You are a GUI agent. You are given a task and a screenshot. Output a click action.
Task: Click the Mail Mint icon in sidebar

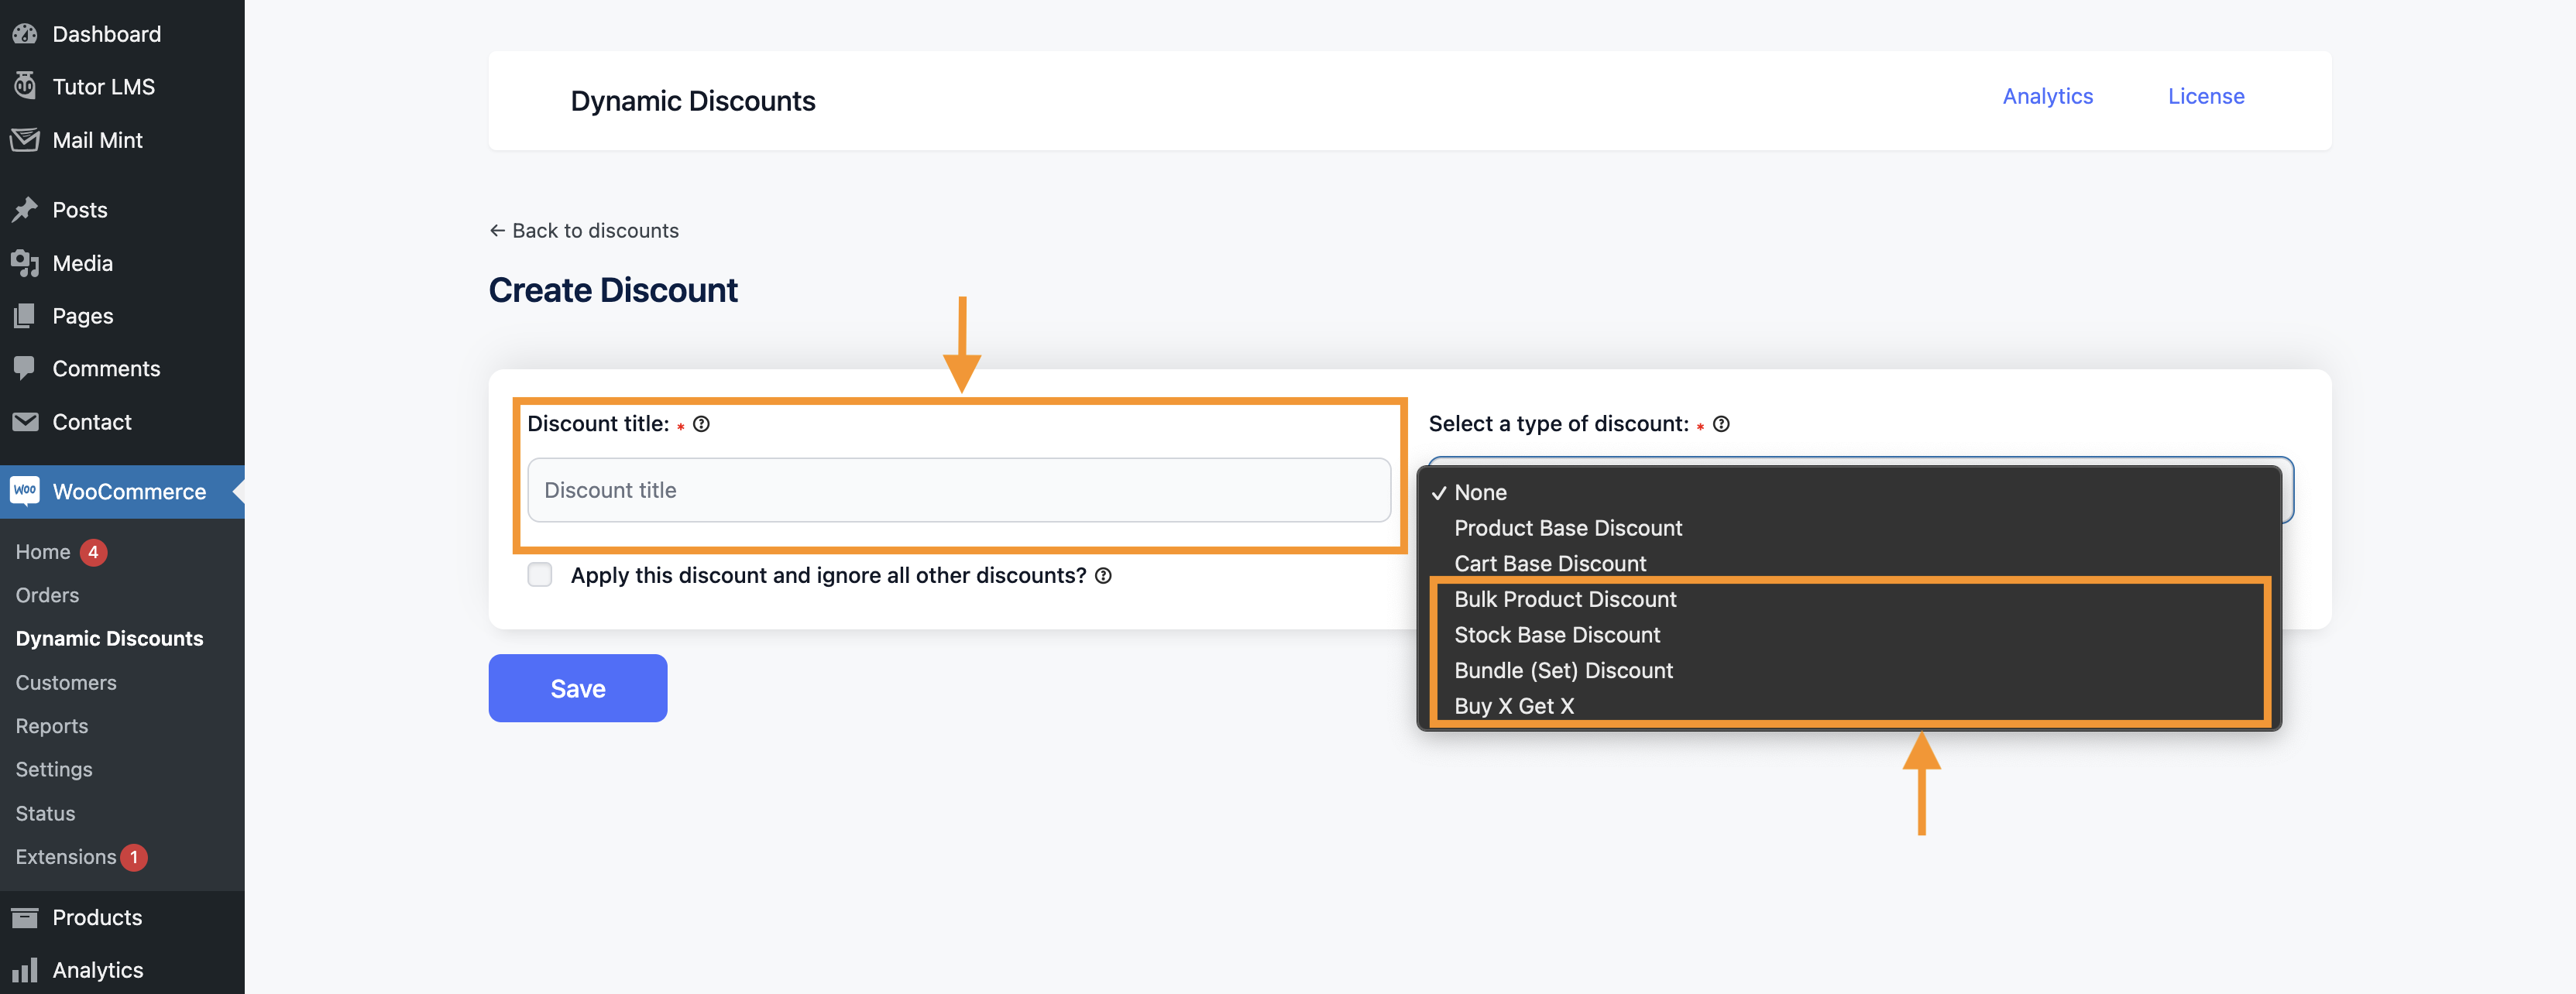(25, 139)
